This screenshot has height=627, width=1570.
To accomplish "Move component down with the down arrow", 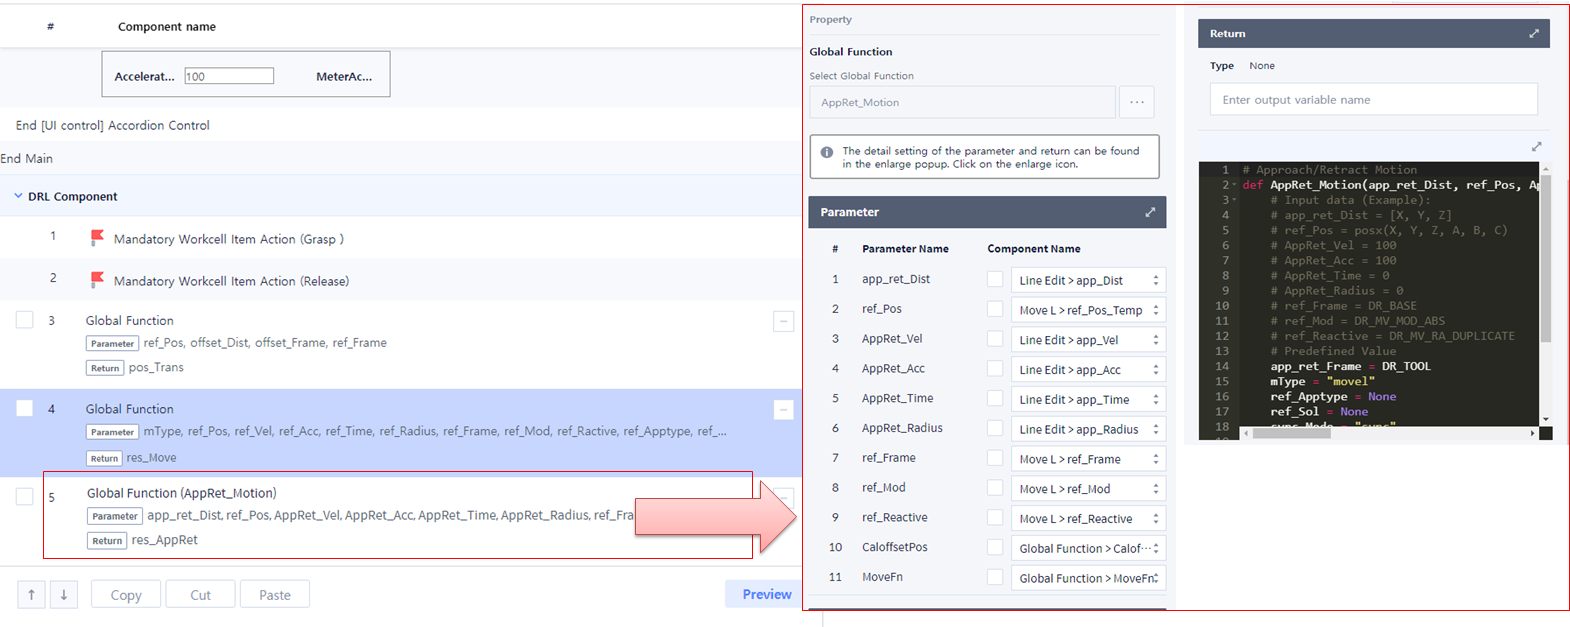I will (63, 594).
